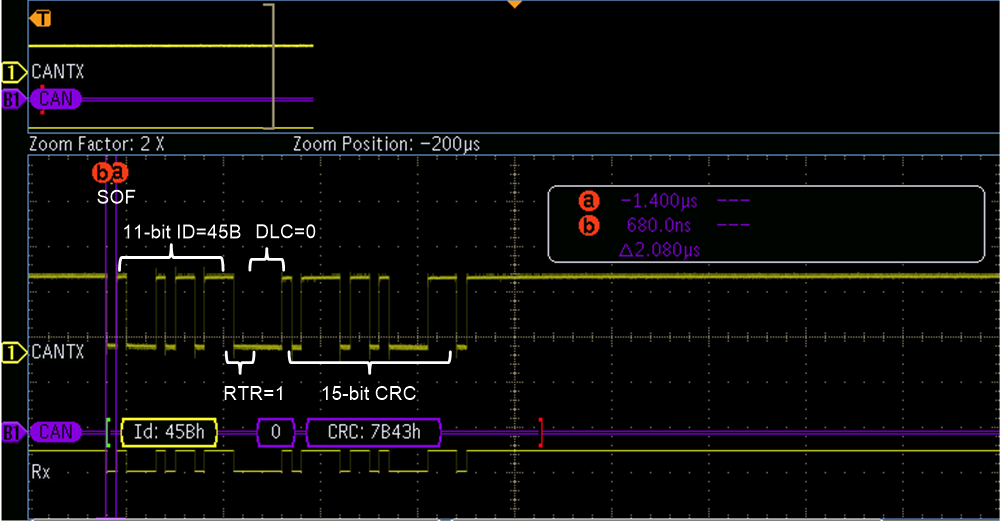Select the B1 bus badge in zoom view

point(13,432)
